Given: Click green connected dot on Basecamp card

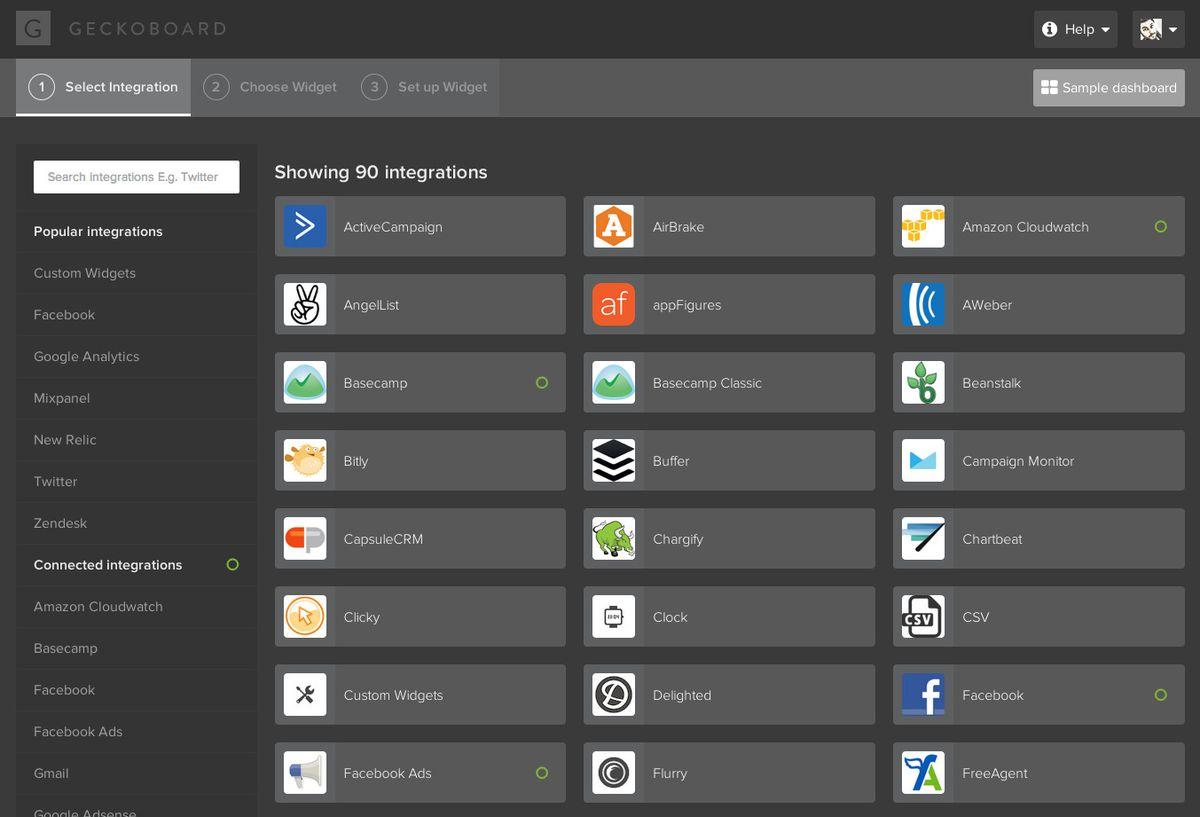Looking at the screenshot, I should (542, 383).
